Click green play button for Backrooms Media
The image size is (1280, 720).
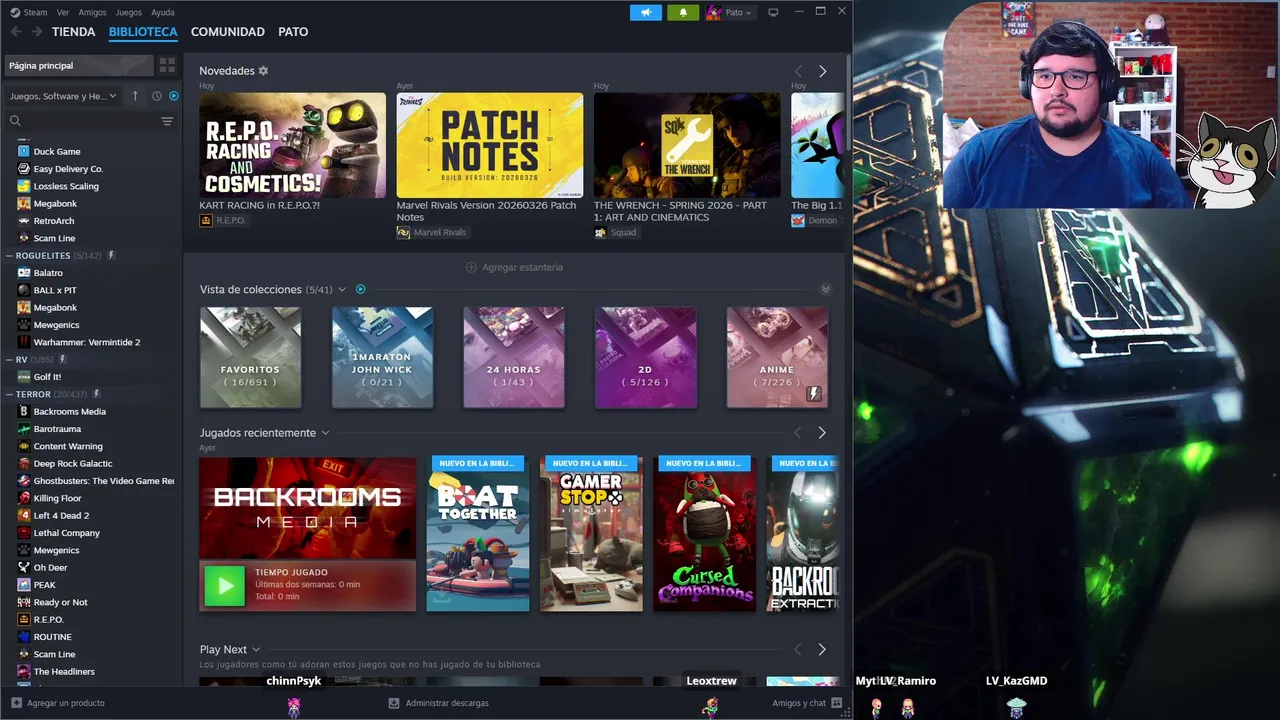tap(224, 585)
